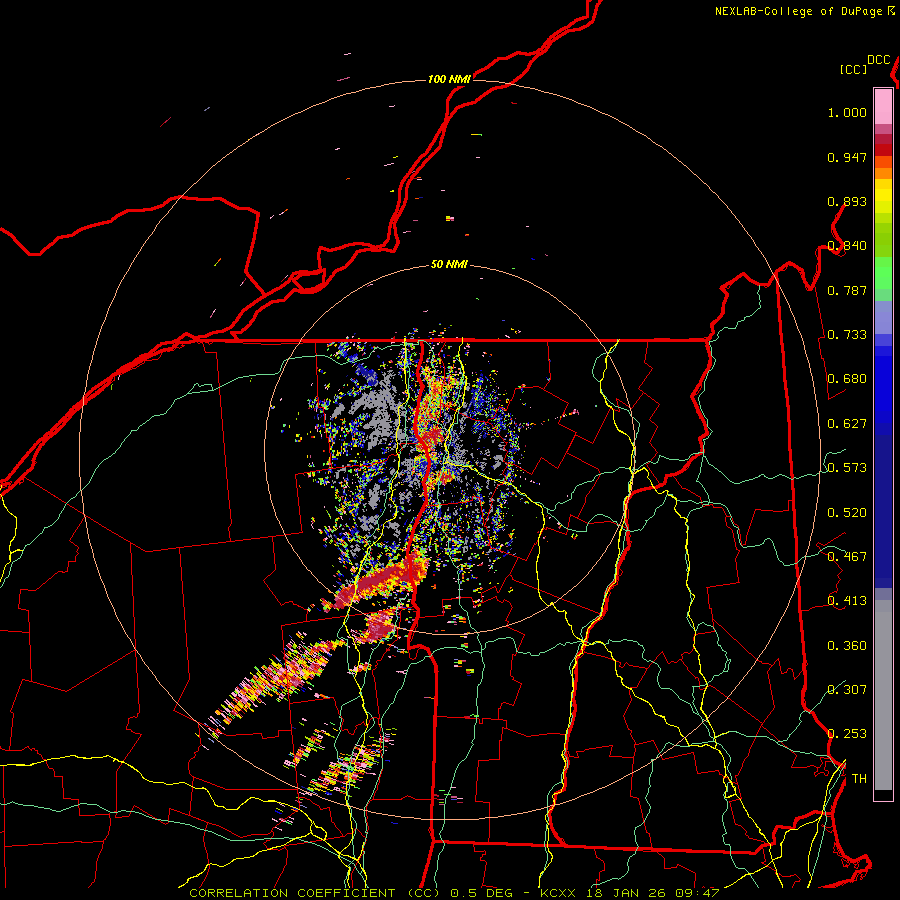
Task: Select the 0.840 legend value
Action: 847,246
